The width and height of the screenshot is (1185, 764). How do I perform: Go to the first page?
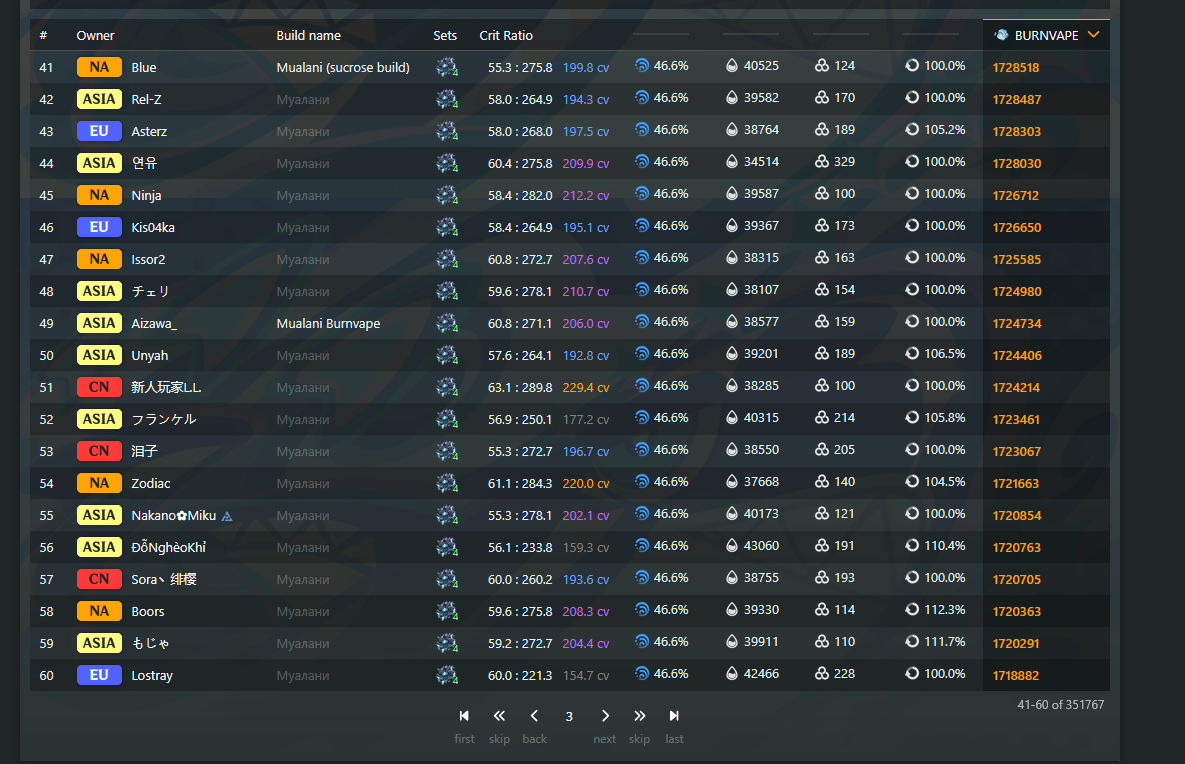coord(464,716)
